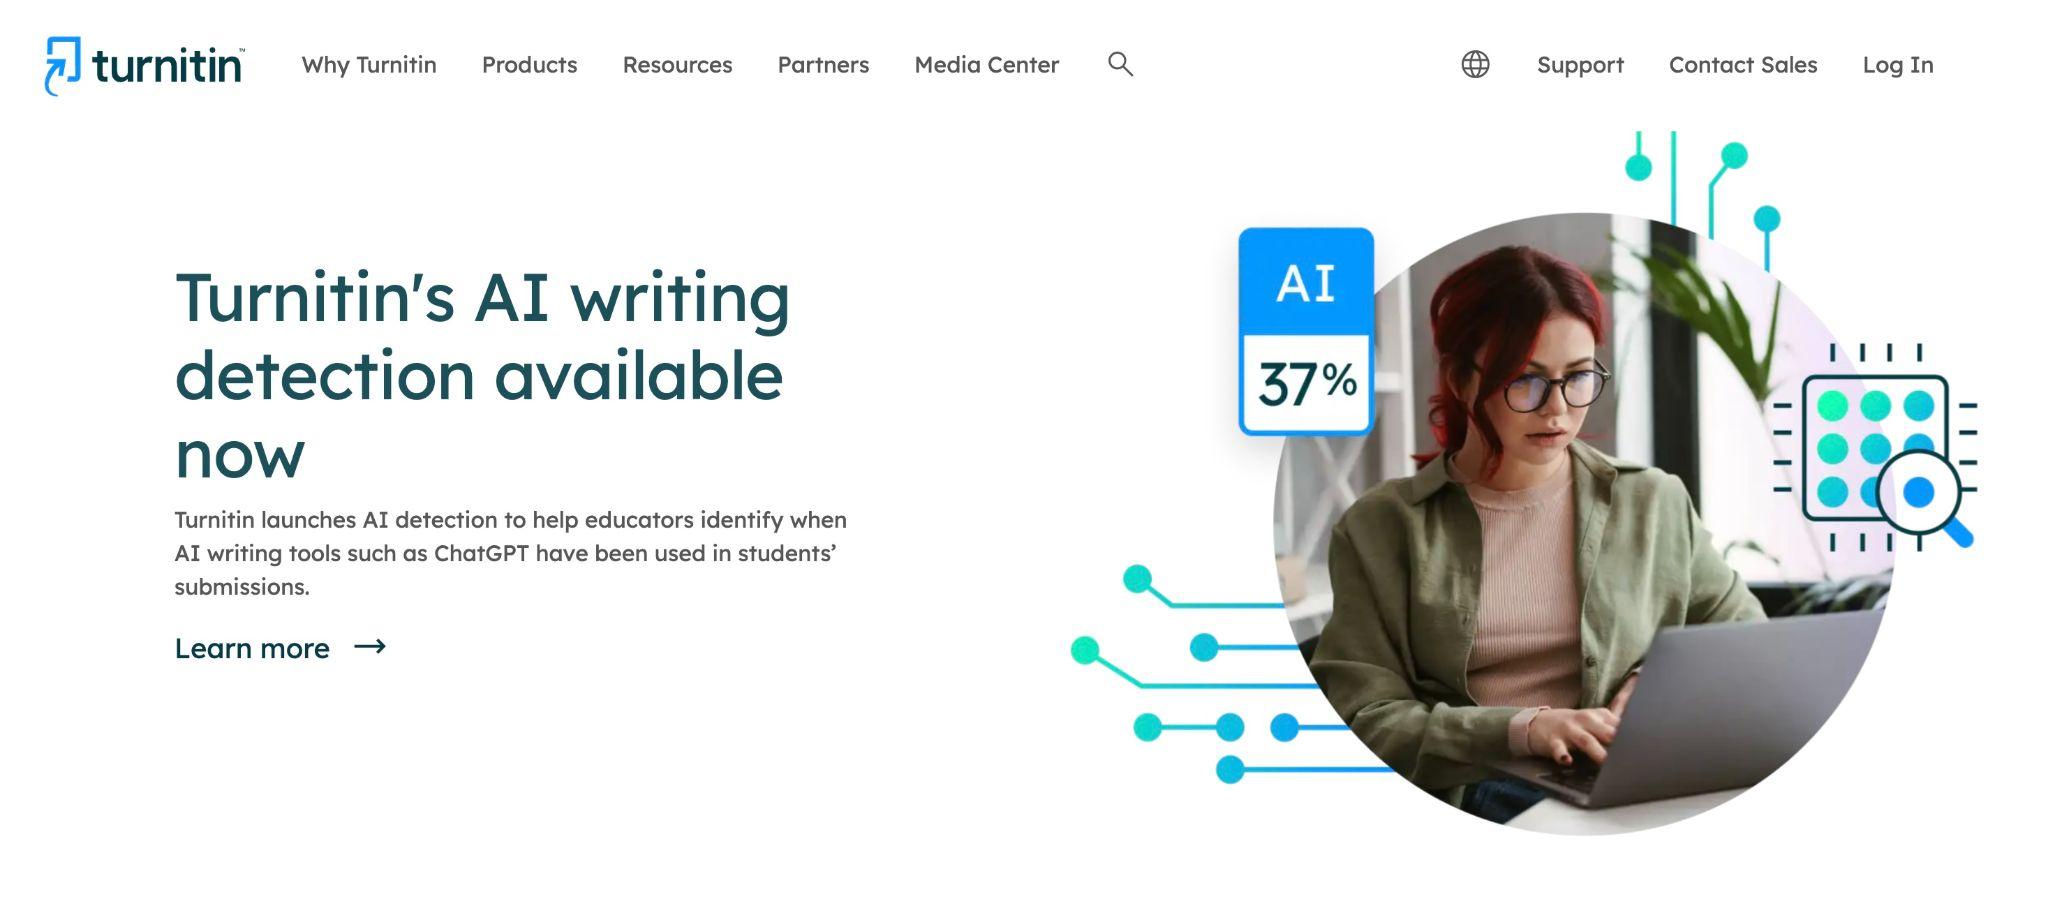This screenshot has width=2048, height=920.
Task: Click Log In
Action: click(x=1897, y=65)
